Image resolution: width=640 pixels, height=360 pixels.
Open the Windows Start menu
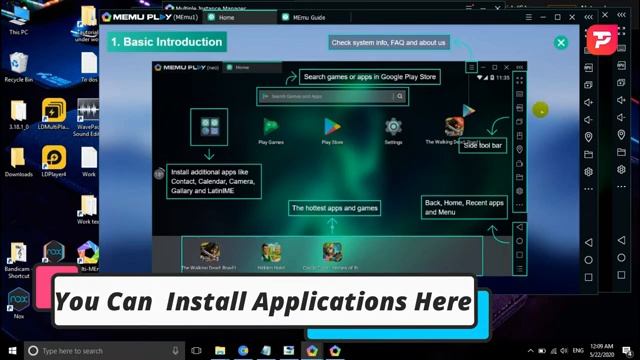[x=12, y=351]
